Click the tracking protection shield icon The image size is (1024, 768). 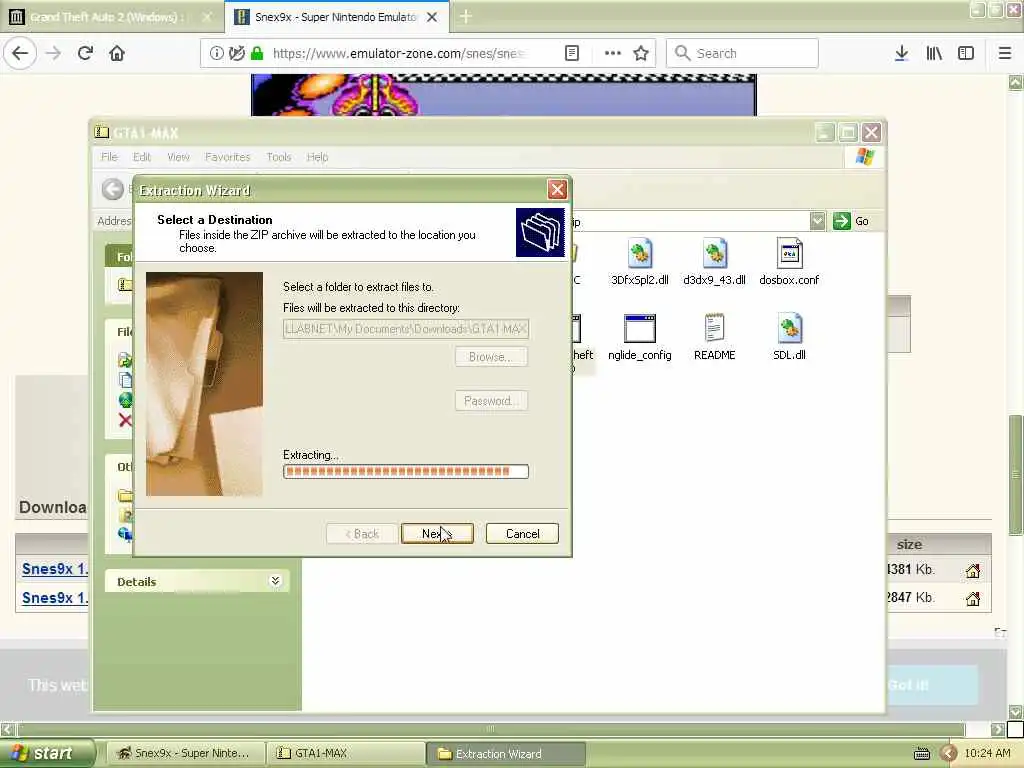tap(237, 53)
